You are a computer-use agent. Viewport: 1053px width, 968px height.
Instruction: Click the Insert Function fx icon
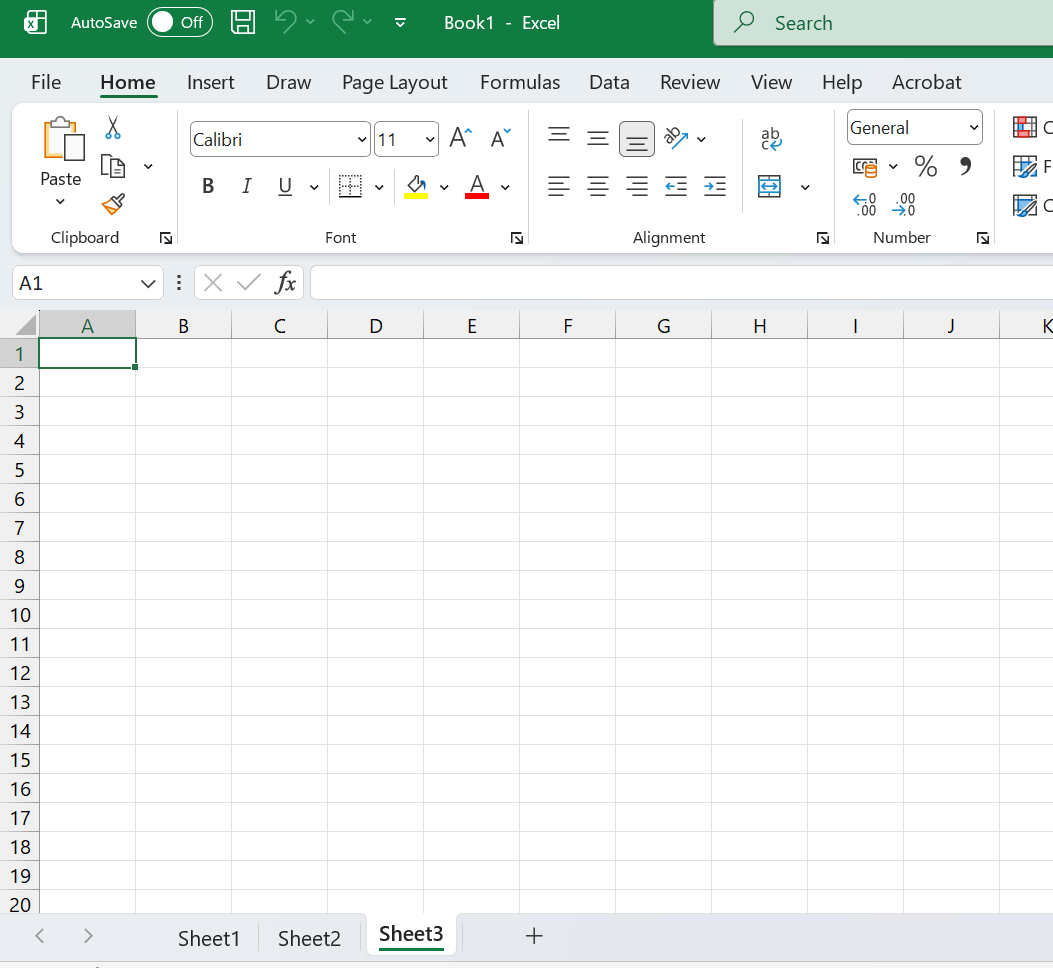click(285, 283)
